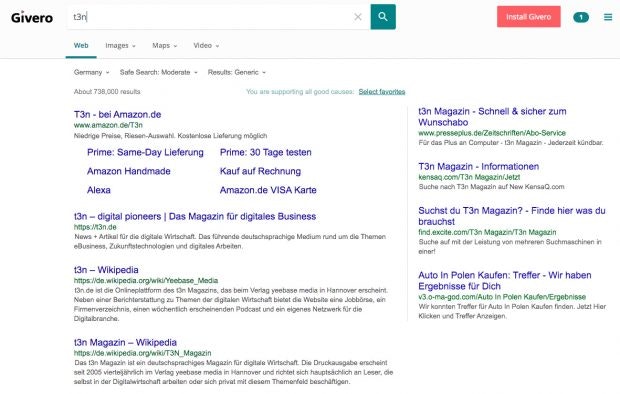The image size is (620, 394).
Task: Open T3n - bei Amazon.de result
Action: tap(117, 115)
